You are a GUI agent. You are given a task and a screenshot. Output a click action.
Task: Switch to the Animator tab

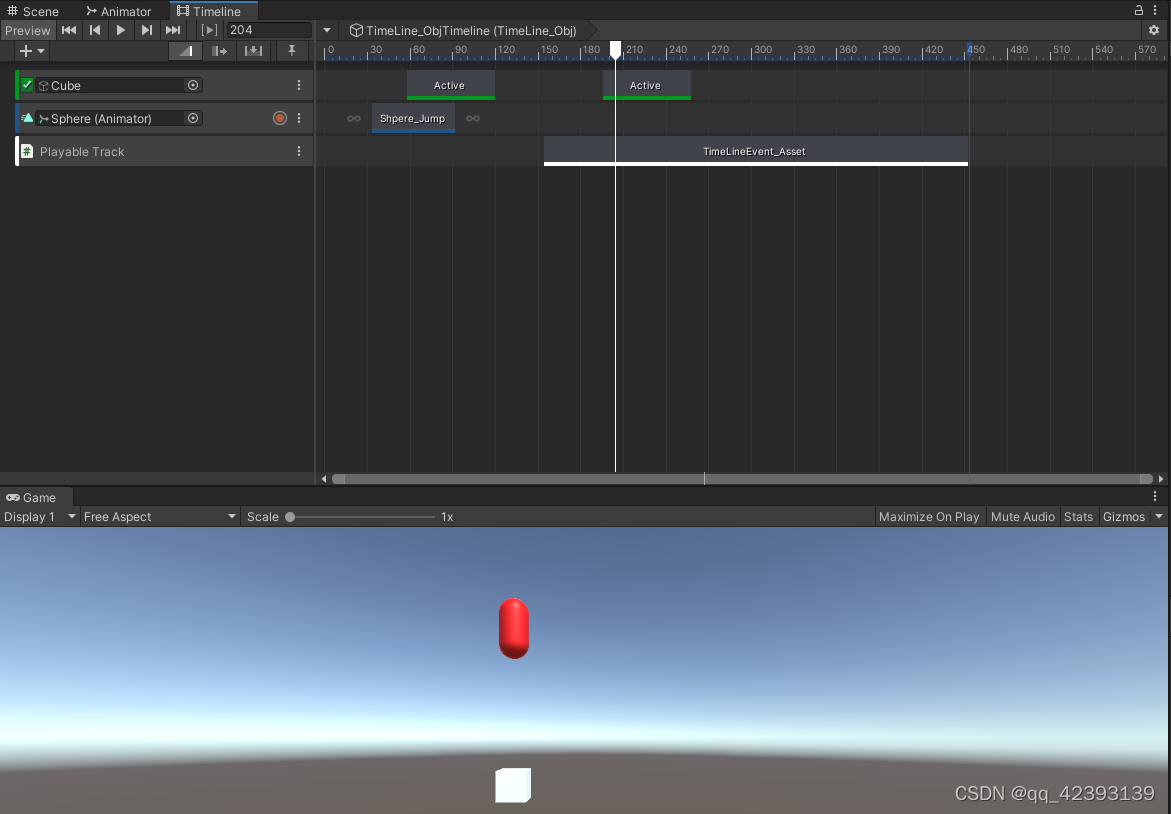119,11
